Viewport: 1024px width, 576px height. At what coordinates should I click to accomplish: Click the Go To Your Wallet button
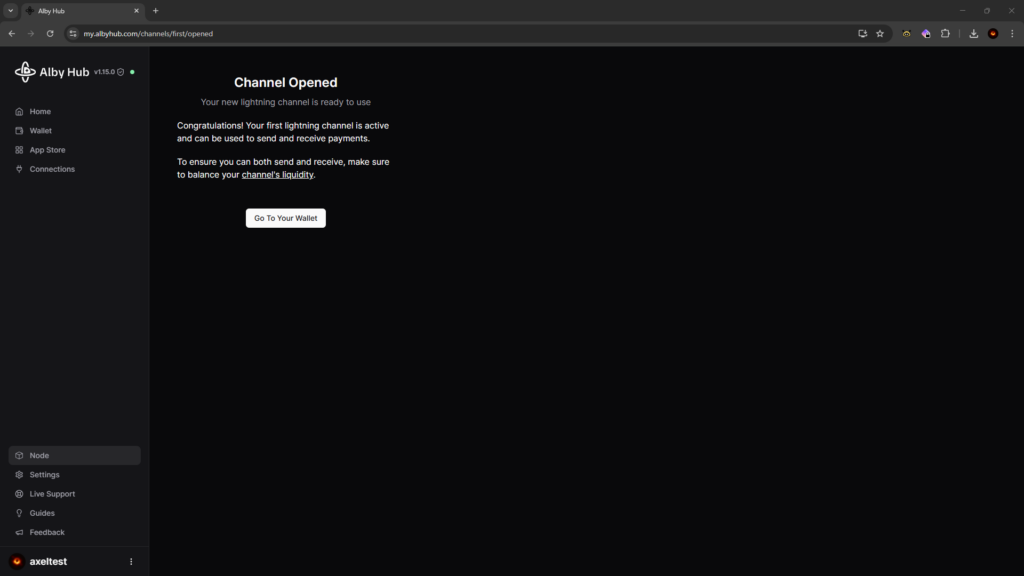coord(286,218)
